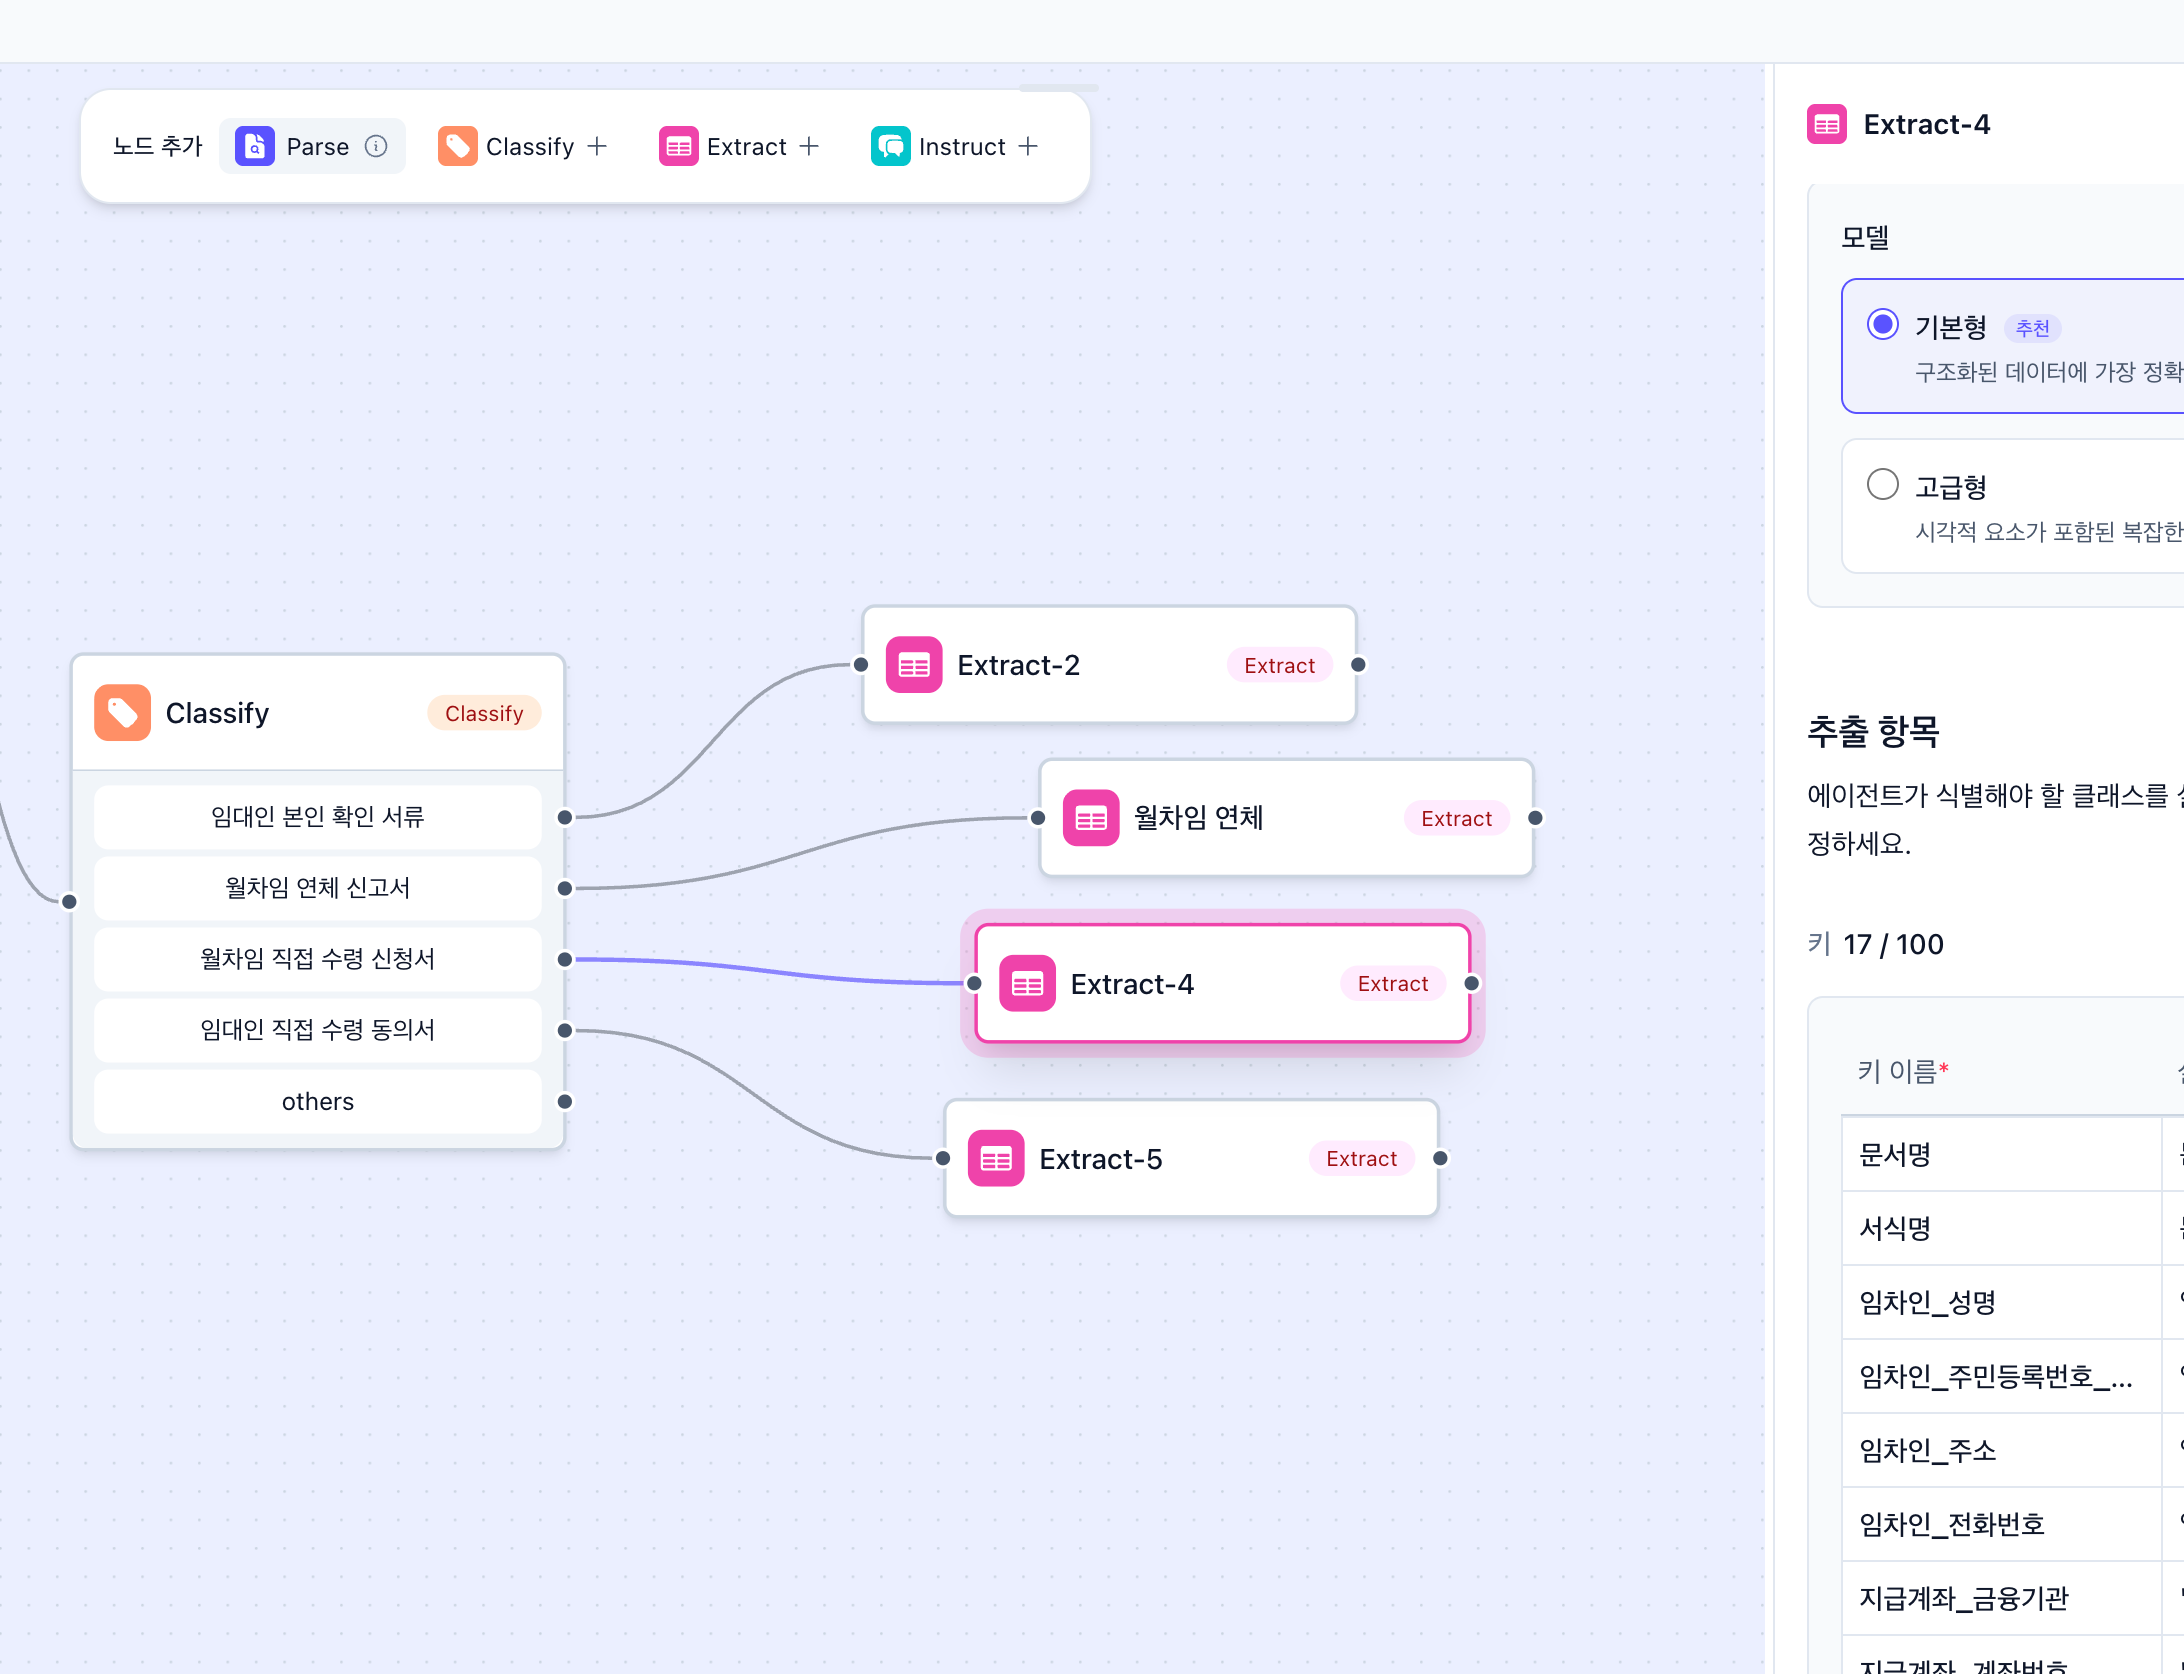
Task: Click the 임차인_주소 key name cell
Action: tap(2001, 1451)
